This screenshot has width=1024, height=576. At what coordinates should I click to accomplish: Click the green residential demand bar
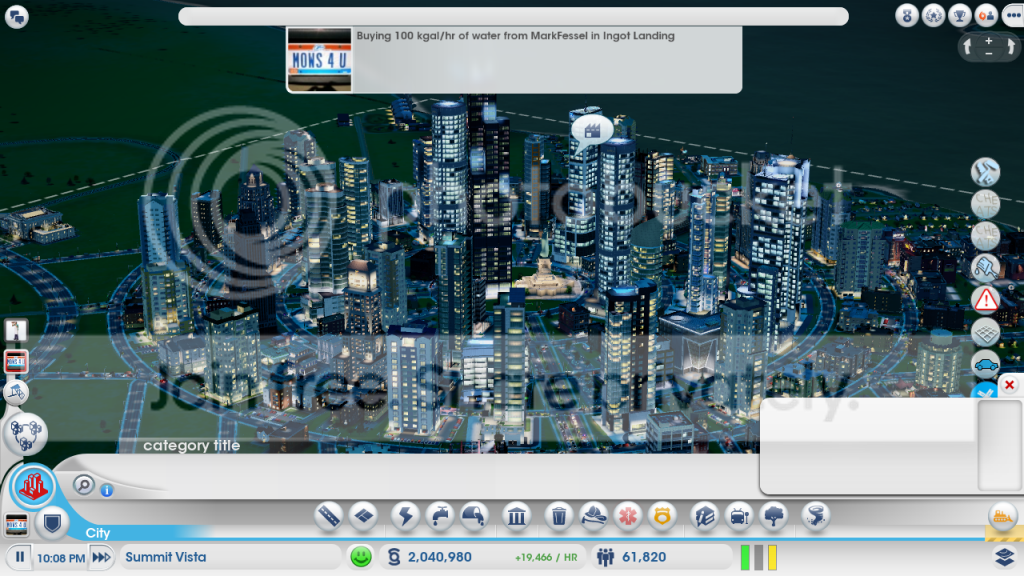745,558
